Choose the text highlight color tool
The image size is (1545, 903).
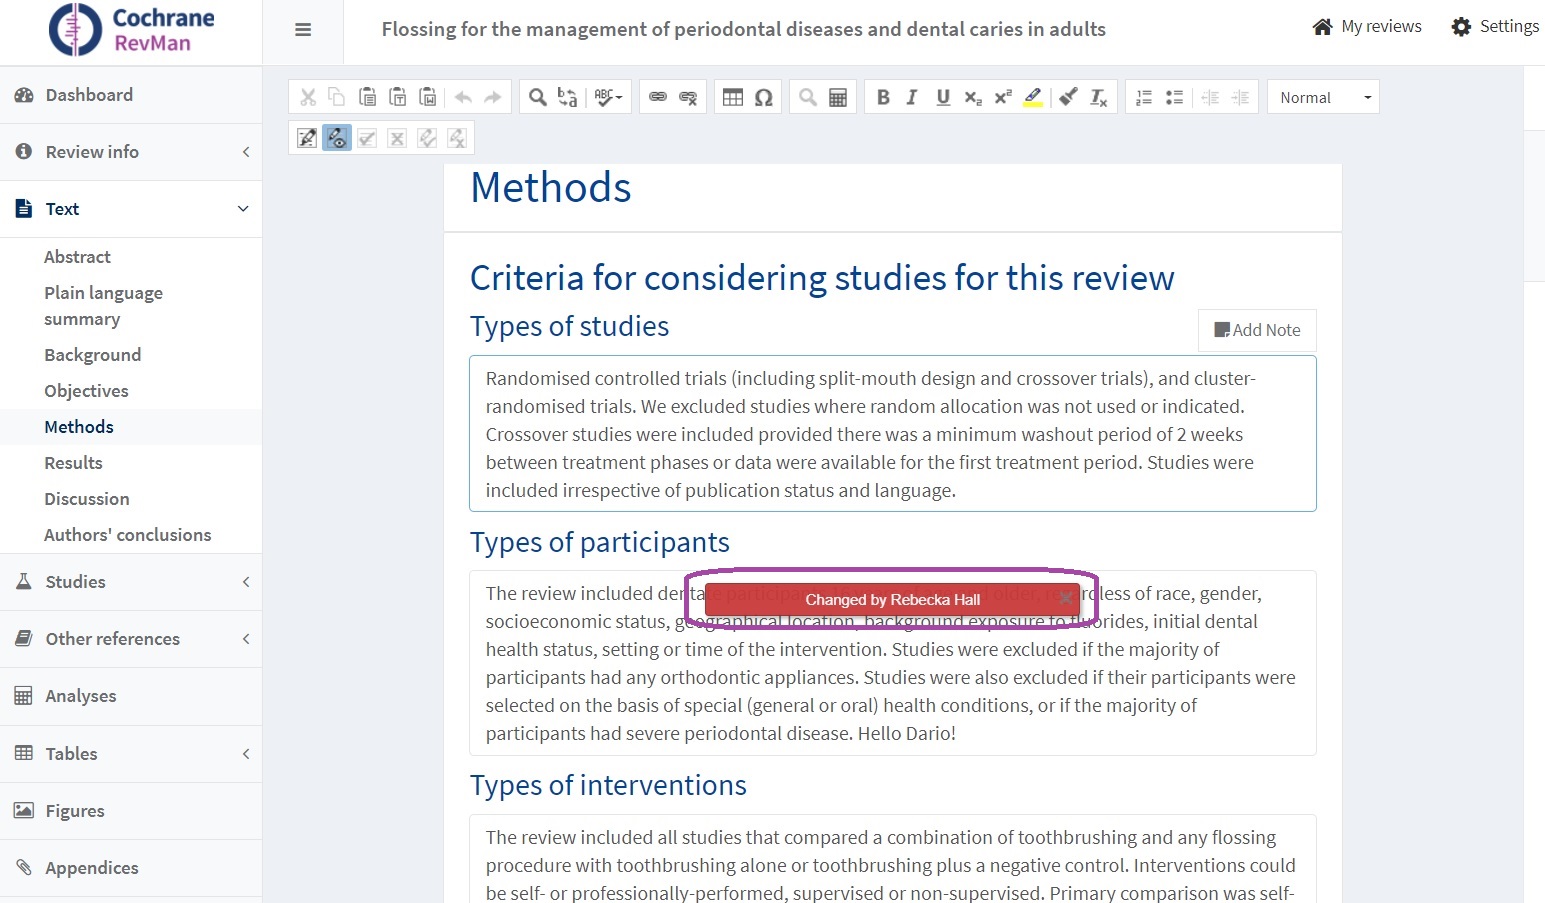point(1033,97)
